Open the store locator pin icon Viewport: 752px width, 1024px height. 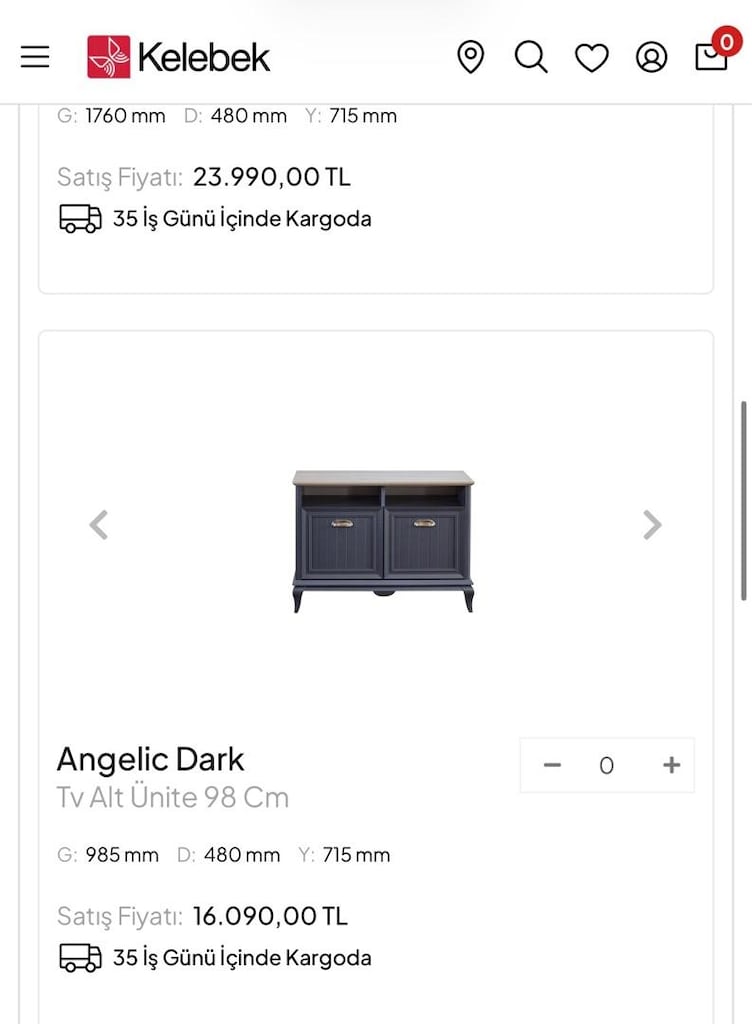coord(470,57)
